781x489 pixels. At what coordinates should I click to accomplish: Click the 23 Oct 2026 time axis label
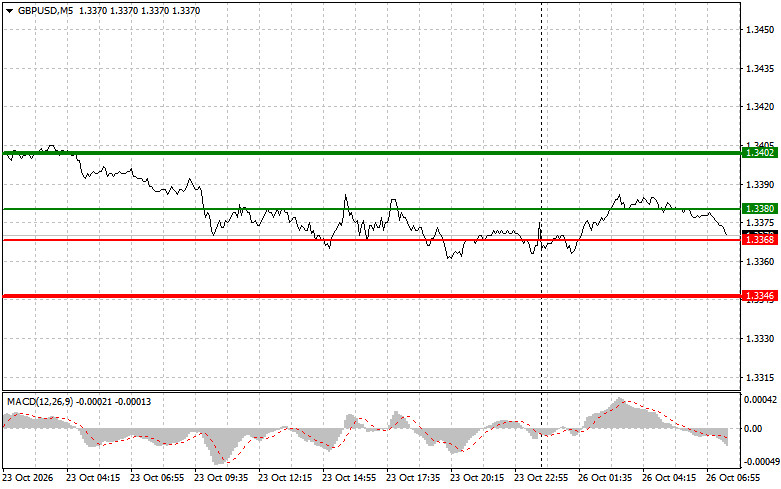coord(27,478)
